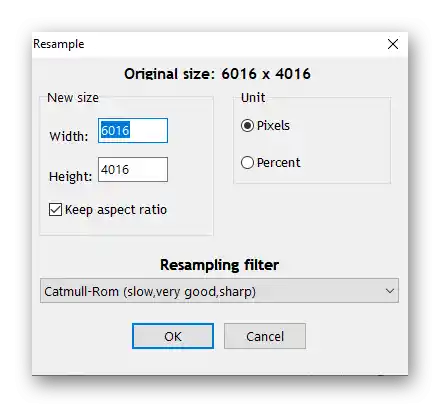Uncheck the Keep aspect ratio checkbox box
This screenshot has width=440, height=408.
[55, 210]
